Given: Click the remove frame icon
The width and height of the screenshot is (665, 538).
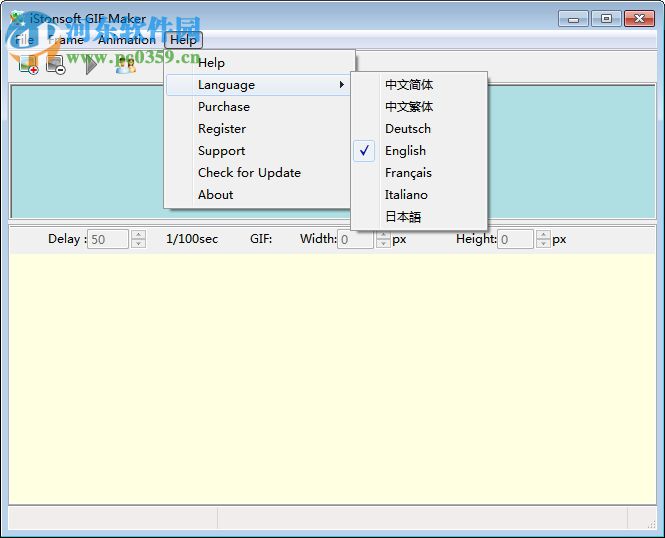Looking at the screenshot, I should (x=56, y=65).
